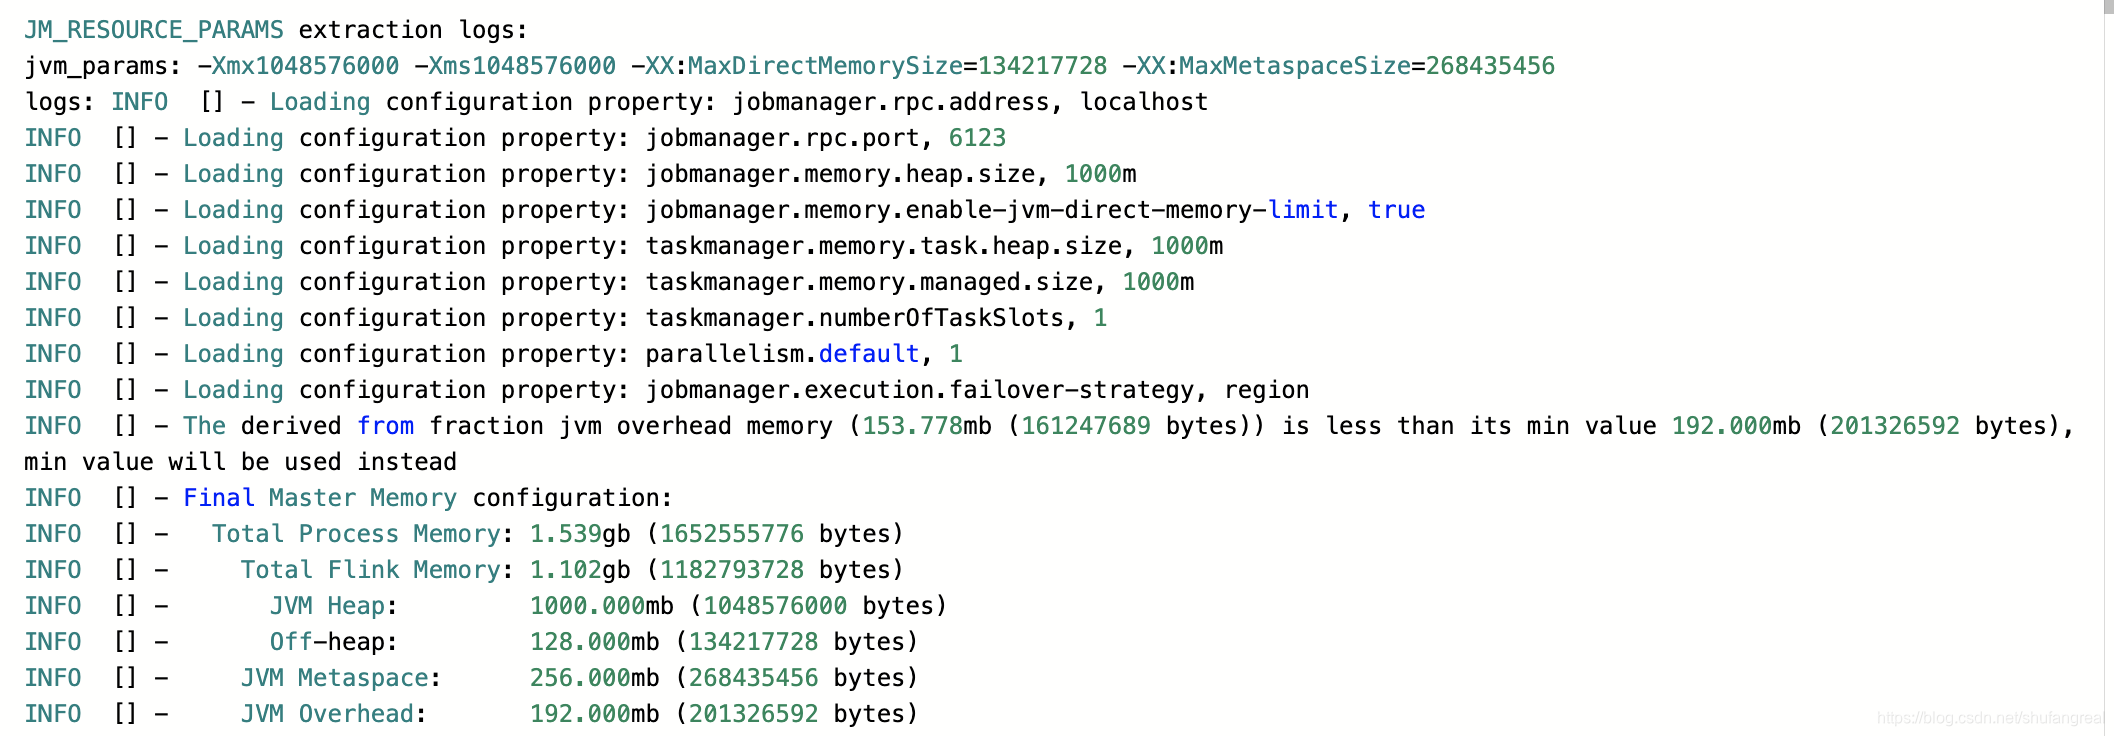Screen dimensions: 2114x736
Task: Click 'jobmanager.memory.heap.size' property name
Action: tap(840, 174)
